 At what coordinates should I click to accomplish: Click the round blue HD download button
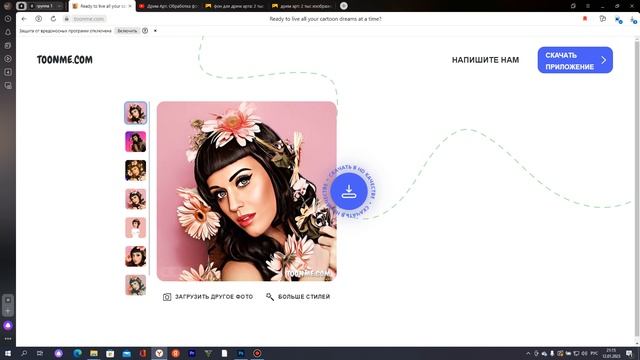tap(349, 191)
